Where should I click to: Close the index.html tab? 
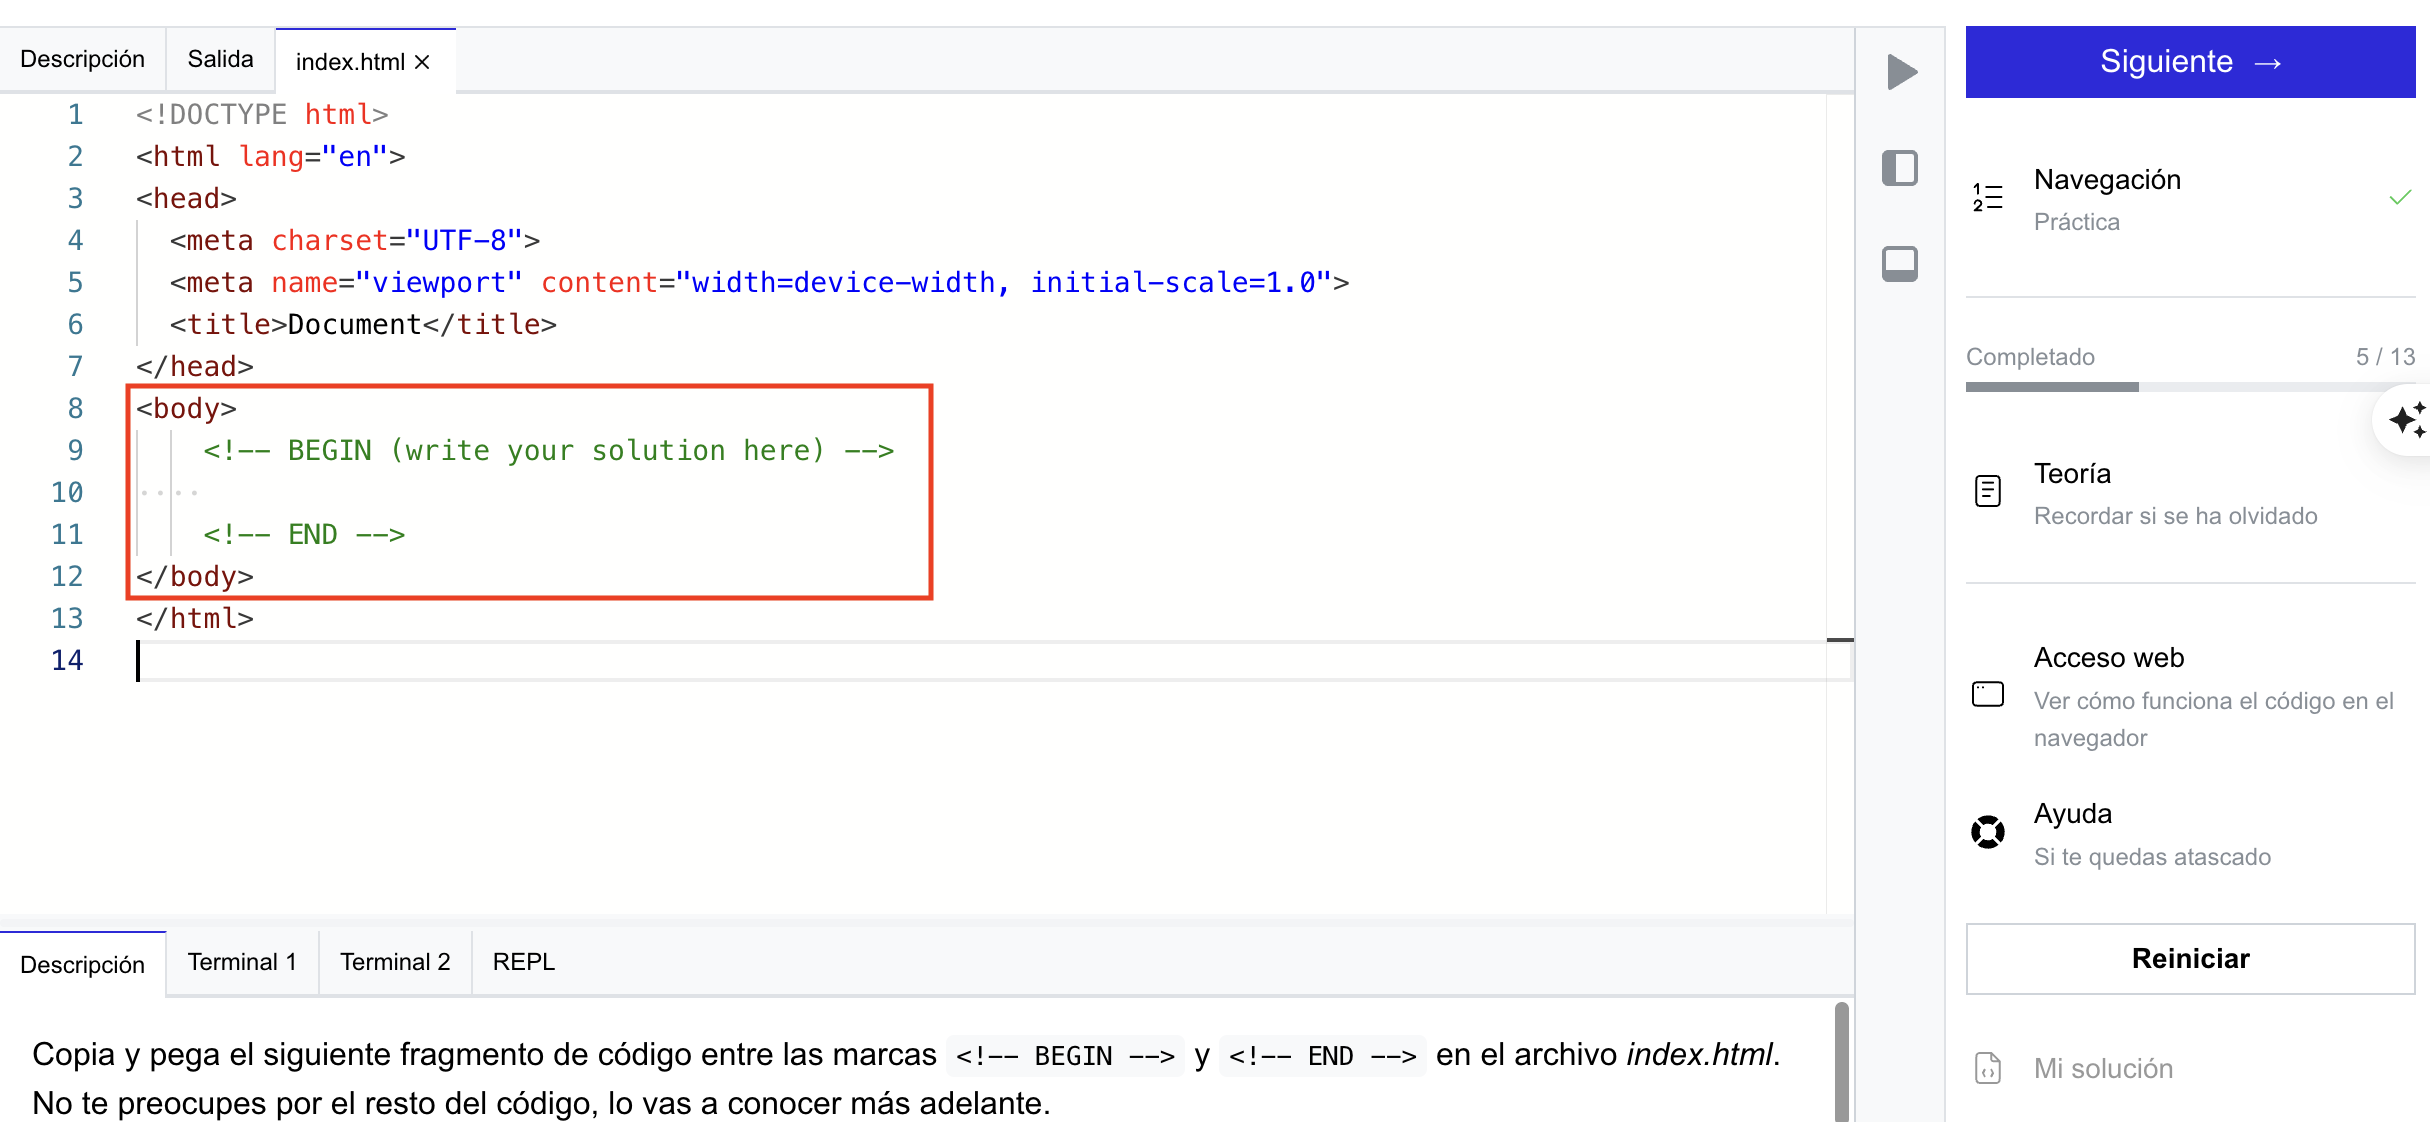(x=423, y=62)
